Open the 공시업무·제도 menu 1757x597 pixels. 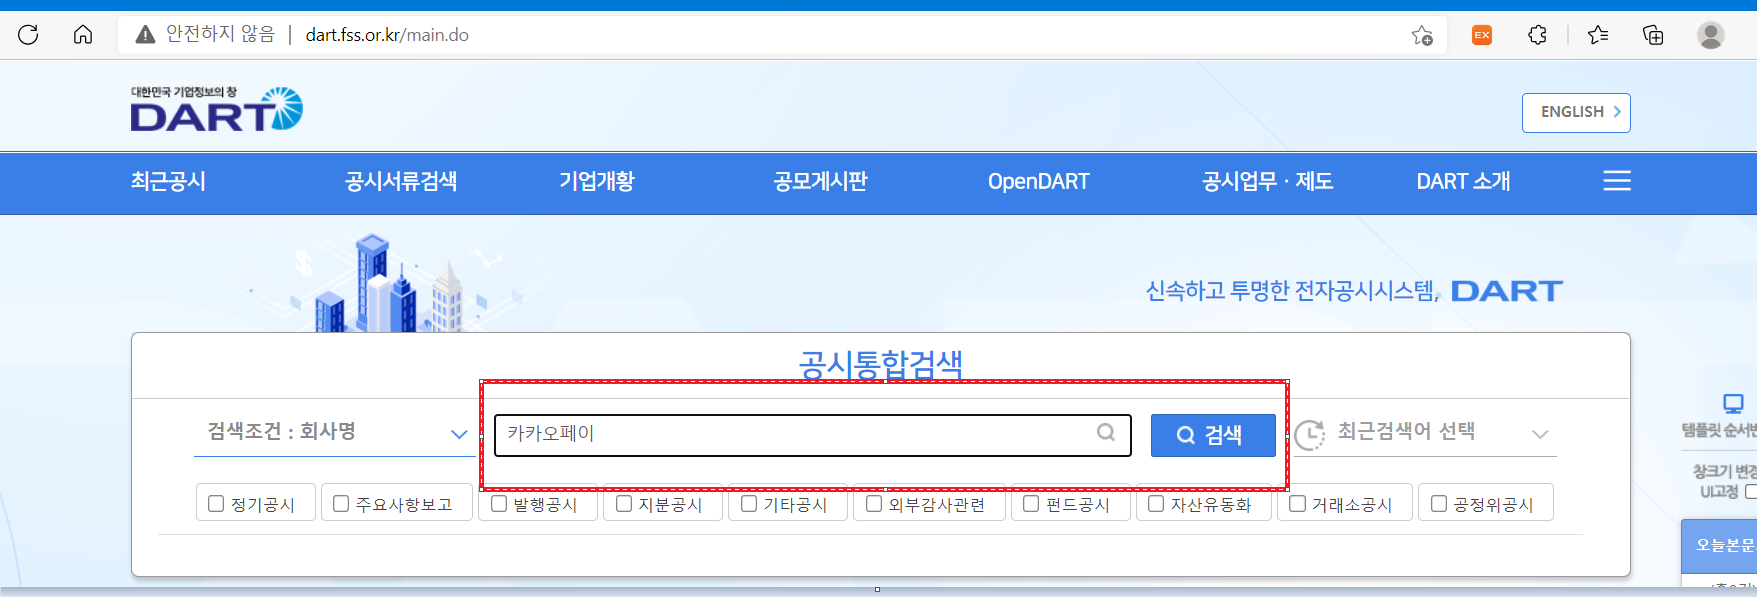tap(1267, 181)
